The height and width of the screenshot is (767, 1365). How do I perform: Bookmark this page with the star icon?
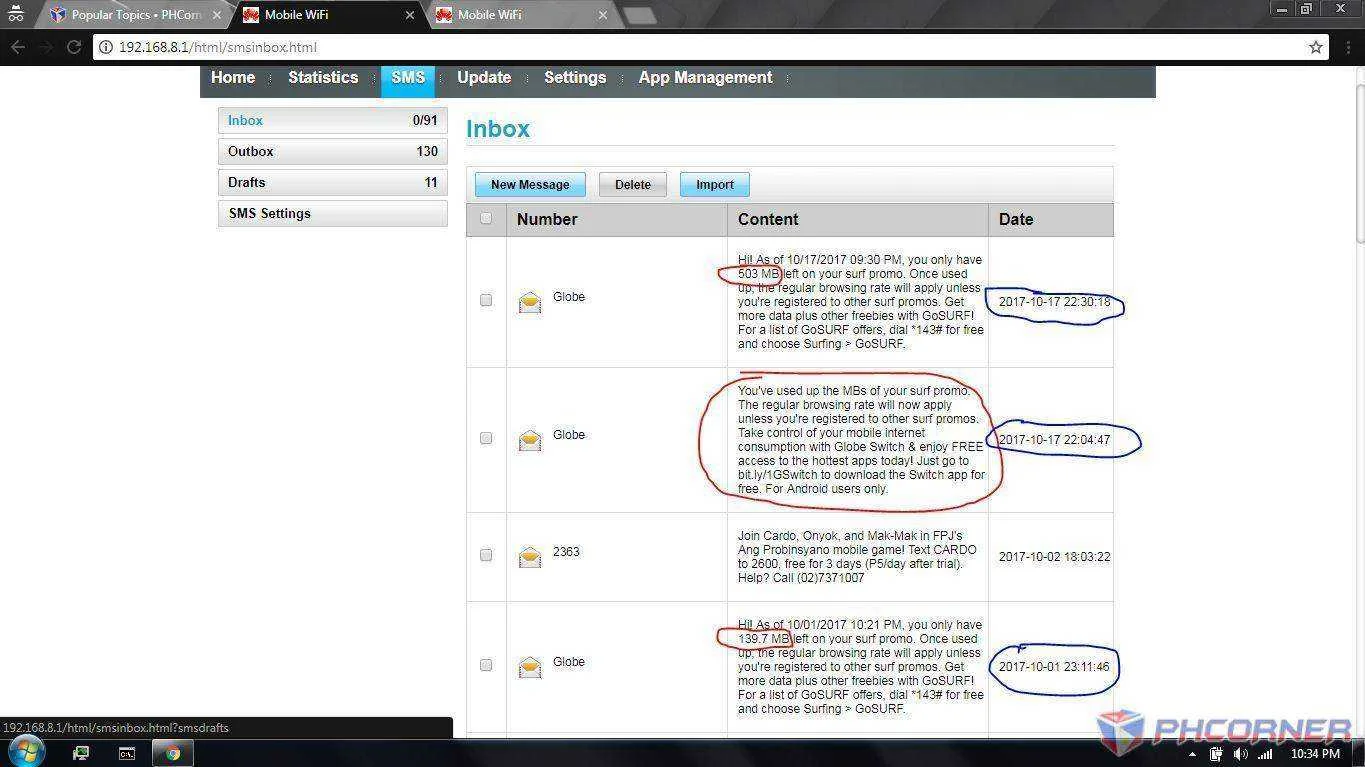[x=1316, y=47]
